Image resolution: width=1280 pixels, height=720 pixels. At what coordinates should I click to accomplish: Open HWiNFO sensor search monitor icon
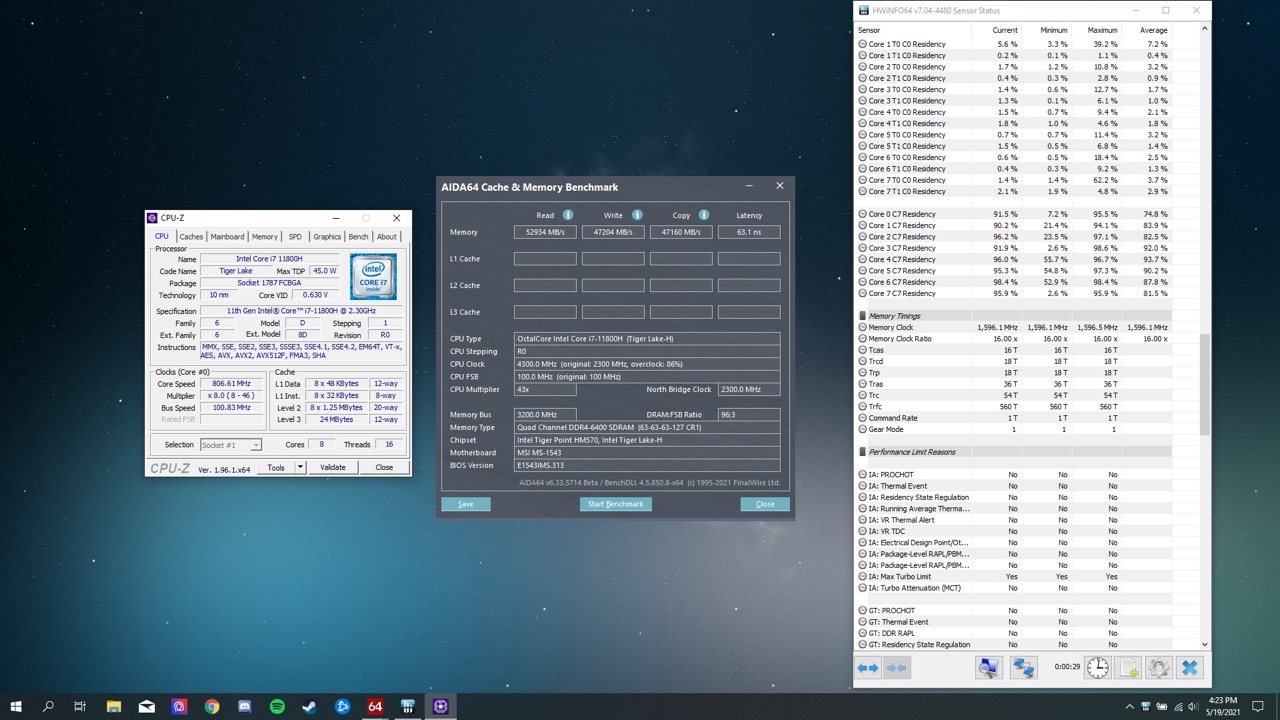point(988,668)
